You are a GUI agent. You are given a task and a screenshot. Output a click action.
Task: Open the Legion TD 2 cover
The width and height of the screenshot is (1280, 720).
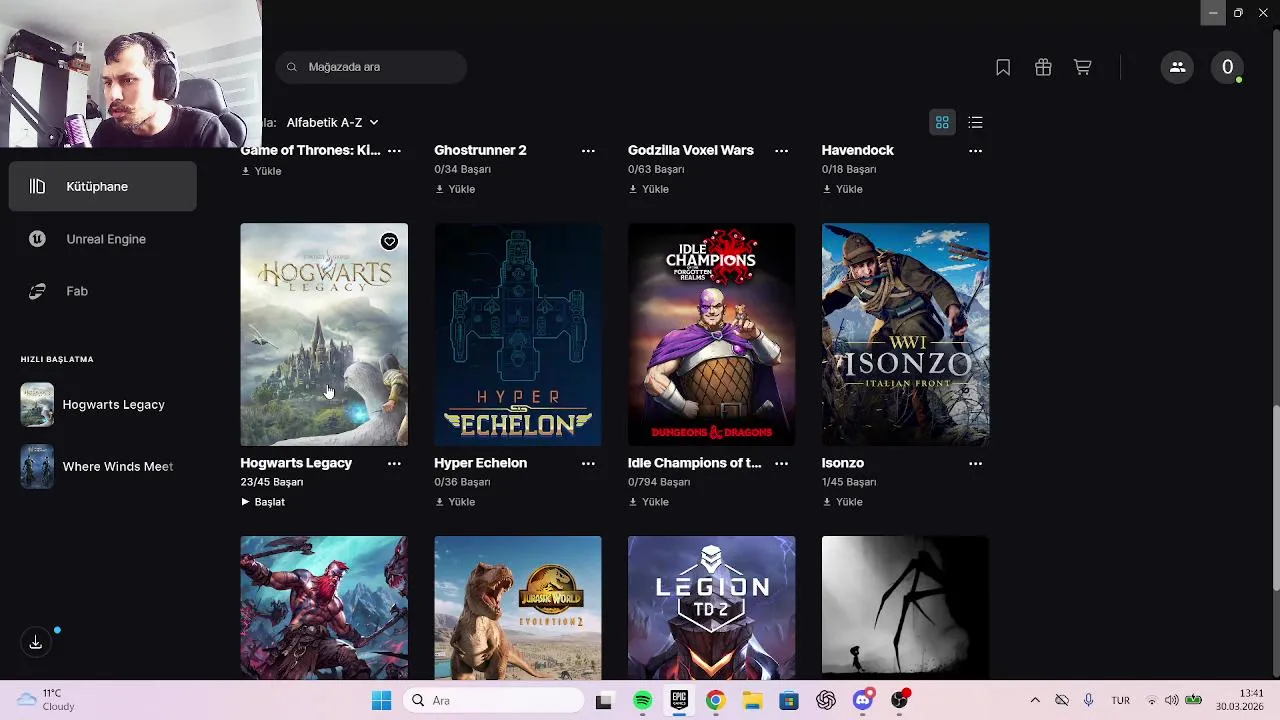712,608
